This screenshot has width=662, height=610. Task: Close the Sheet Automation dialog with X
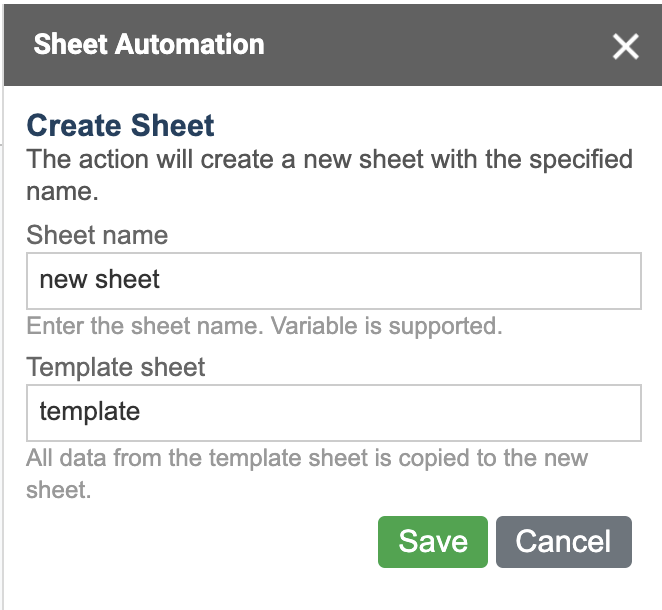[625, 46]
